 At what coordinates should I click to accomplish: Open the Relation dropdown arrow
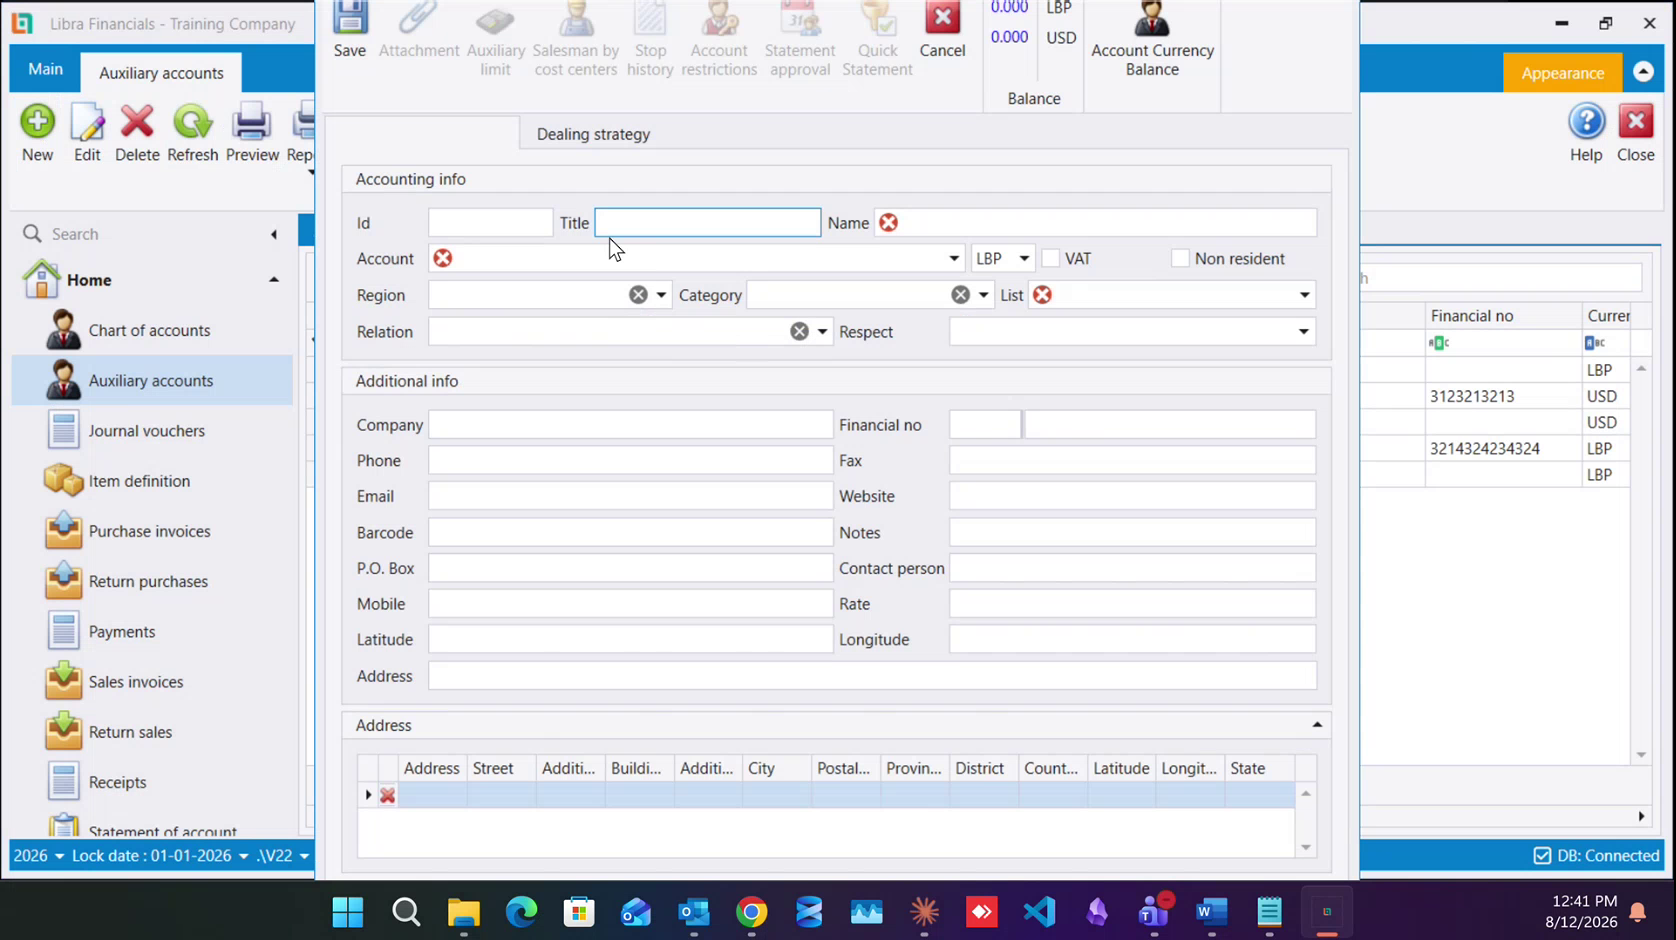[x=822, y=331]
